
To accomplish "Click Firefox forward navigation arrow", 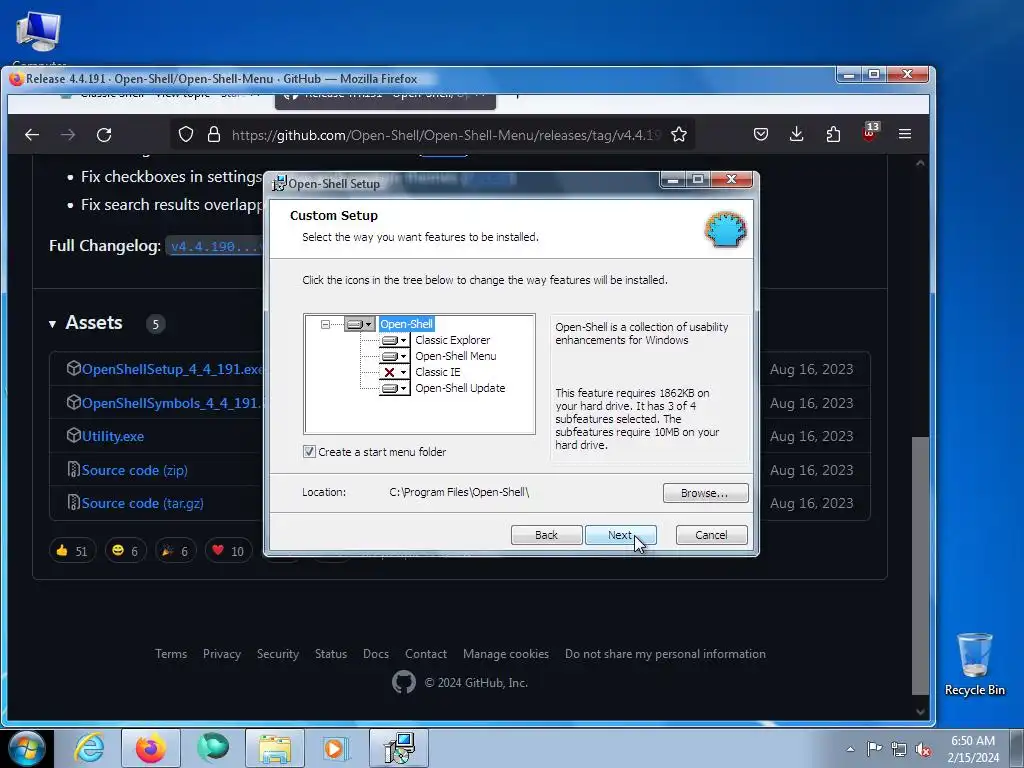I will pos(68,135).
